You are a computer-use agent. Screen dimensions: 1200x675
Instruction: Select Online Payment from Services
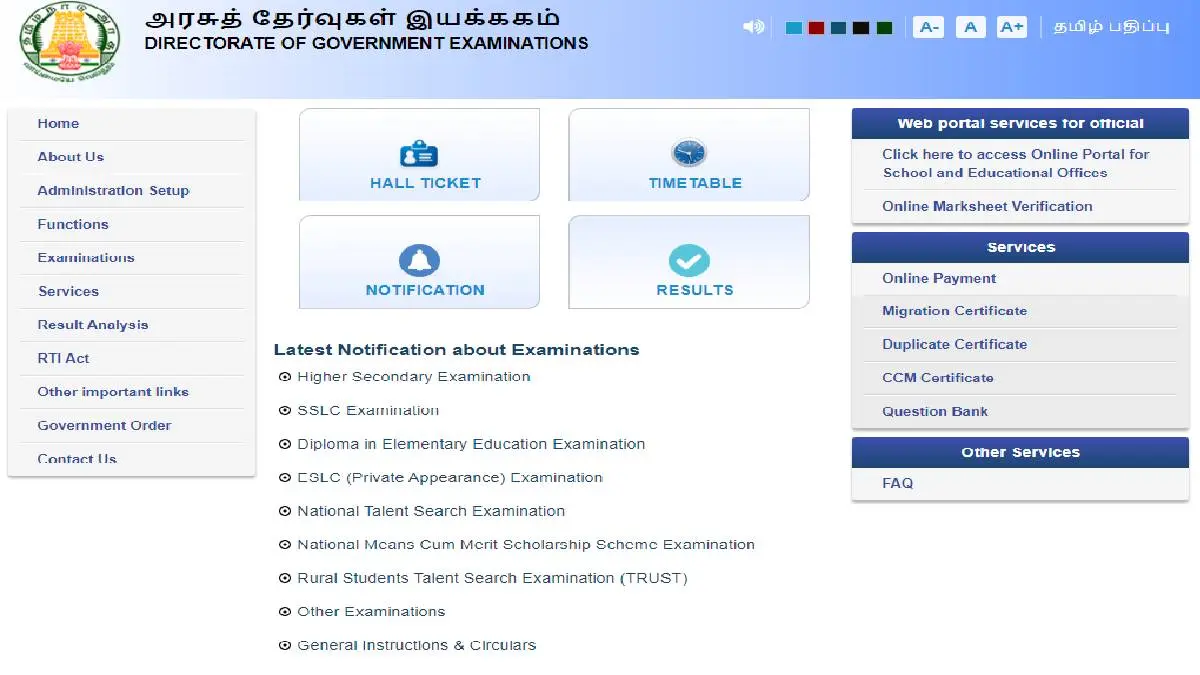click(937, 278)
